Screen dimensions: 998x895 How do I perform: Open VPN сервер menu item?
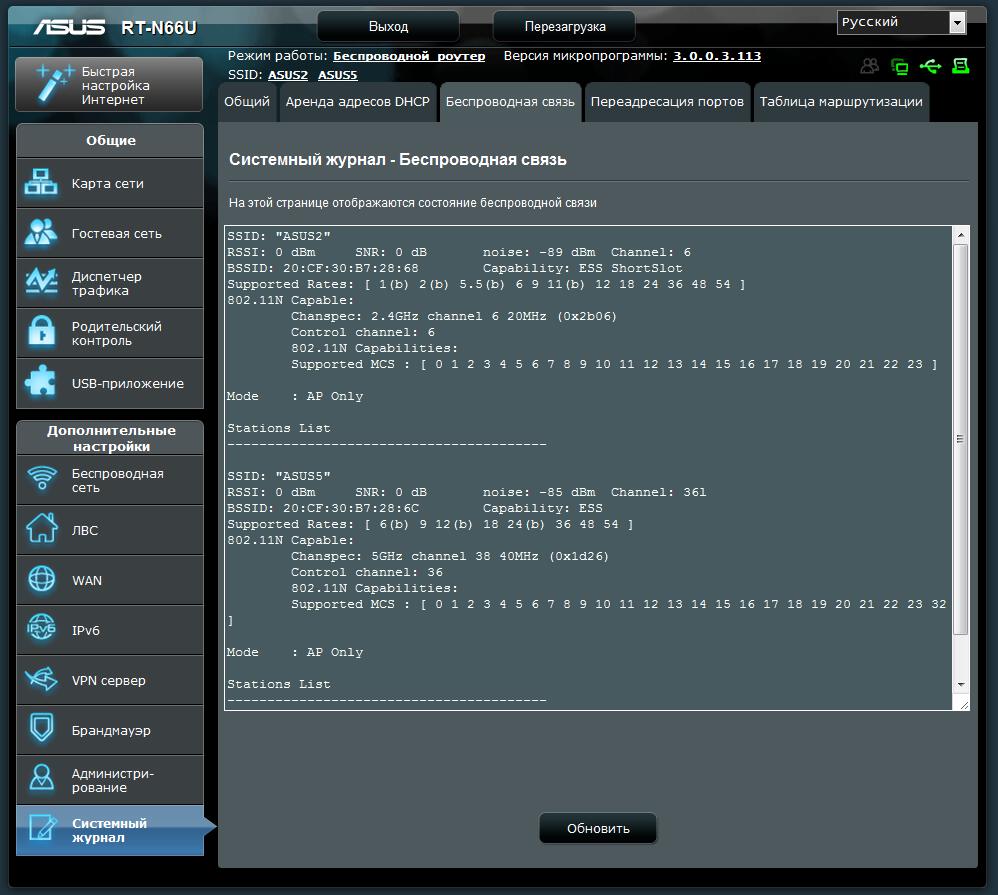tap(110, 680)
